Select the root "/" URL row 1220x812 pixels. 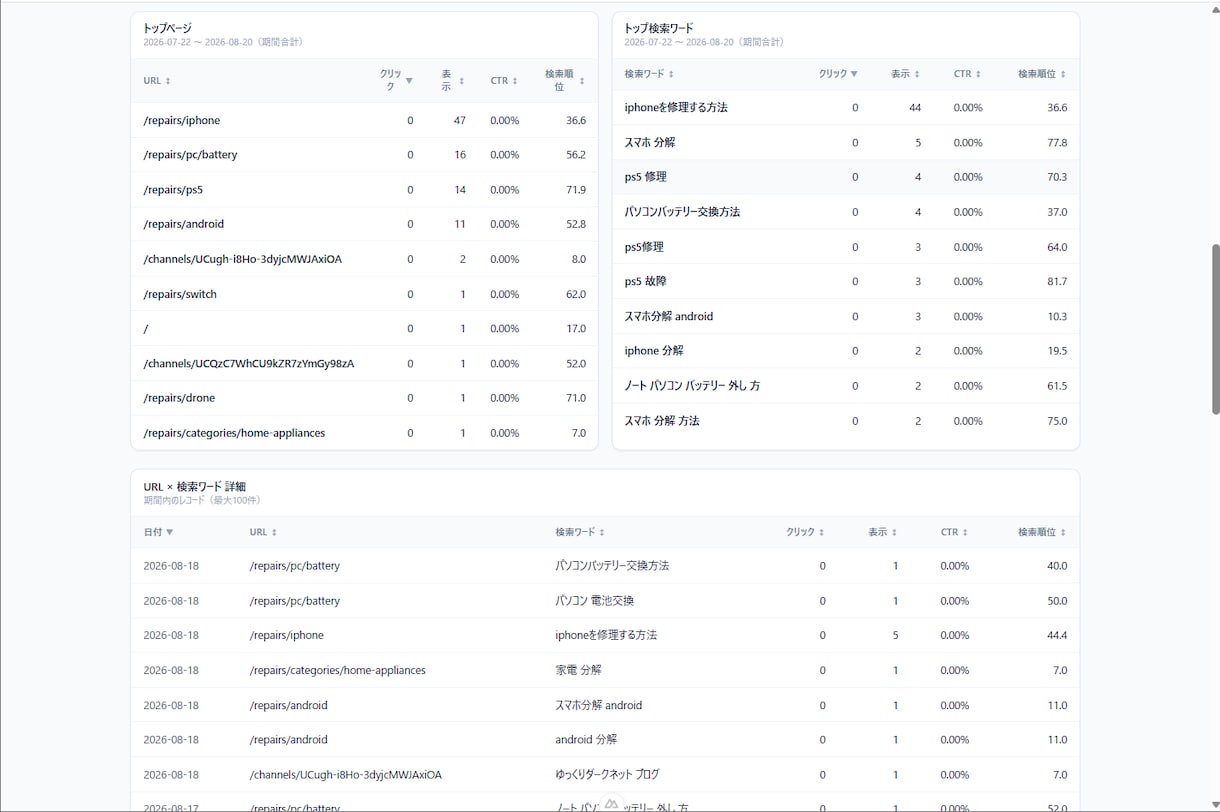click(x=364, y=328)
